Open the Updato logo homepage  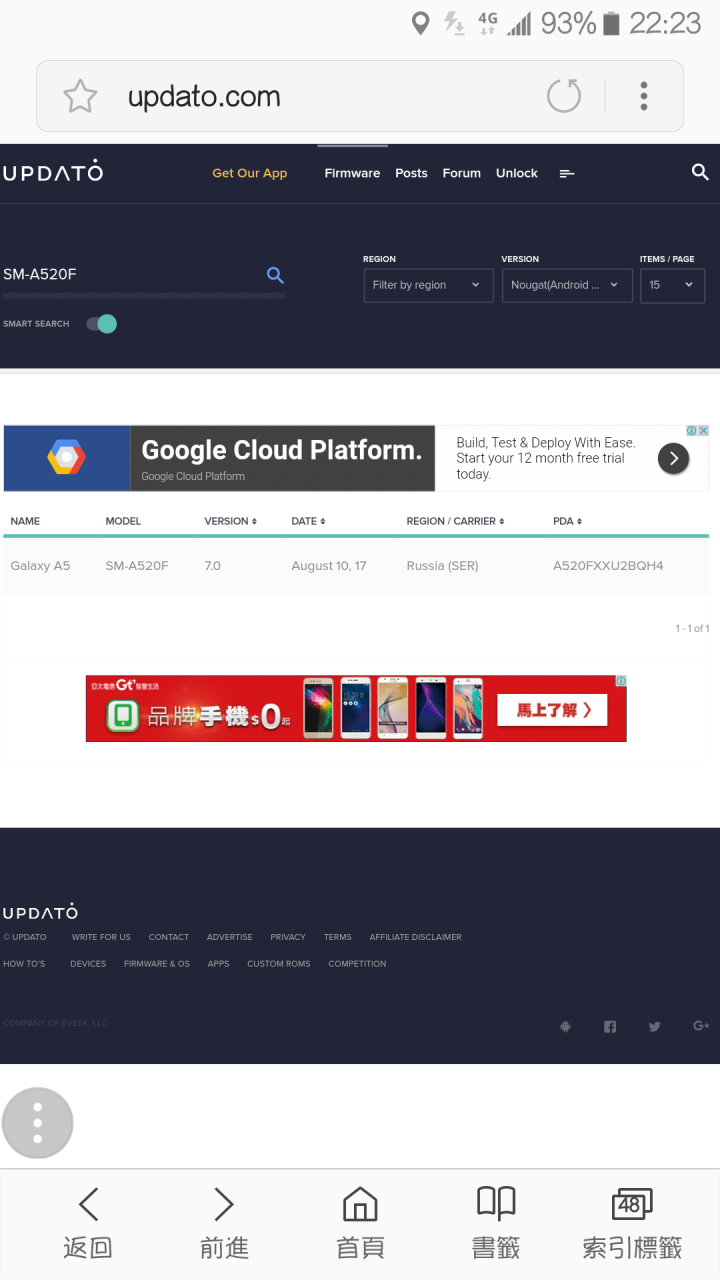[53, 172]
